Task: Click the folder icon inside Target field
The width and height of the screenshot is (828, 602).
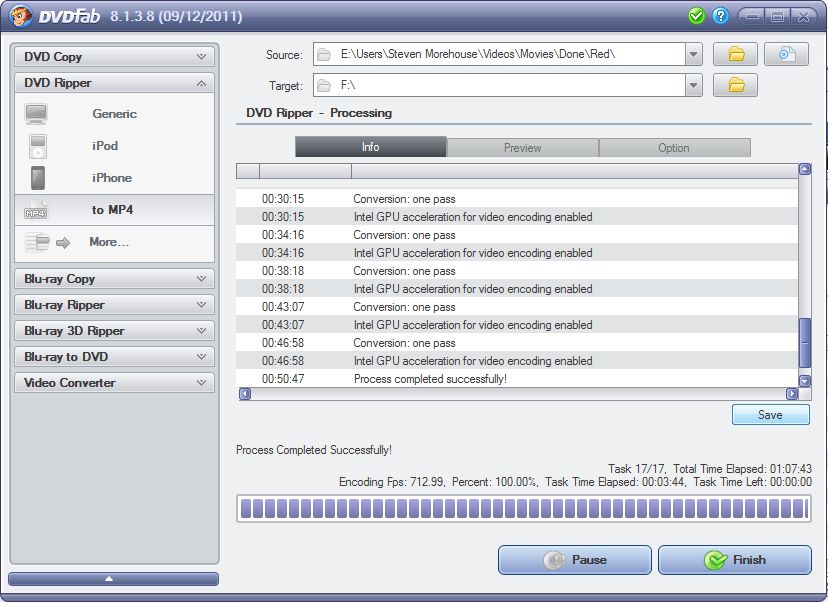Action: [x=324, y=86]
